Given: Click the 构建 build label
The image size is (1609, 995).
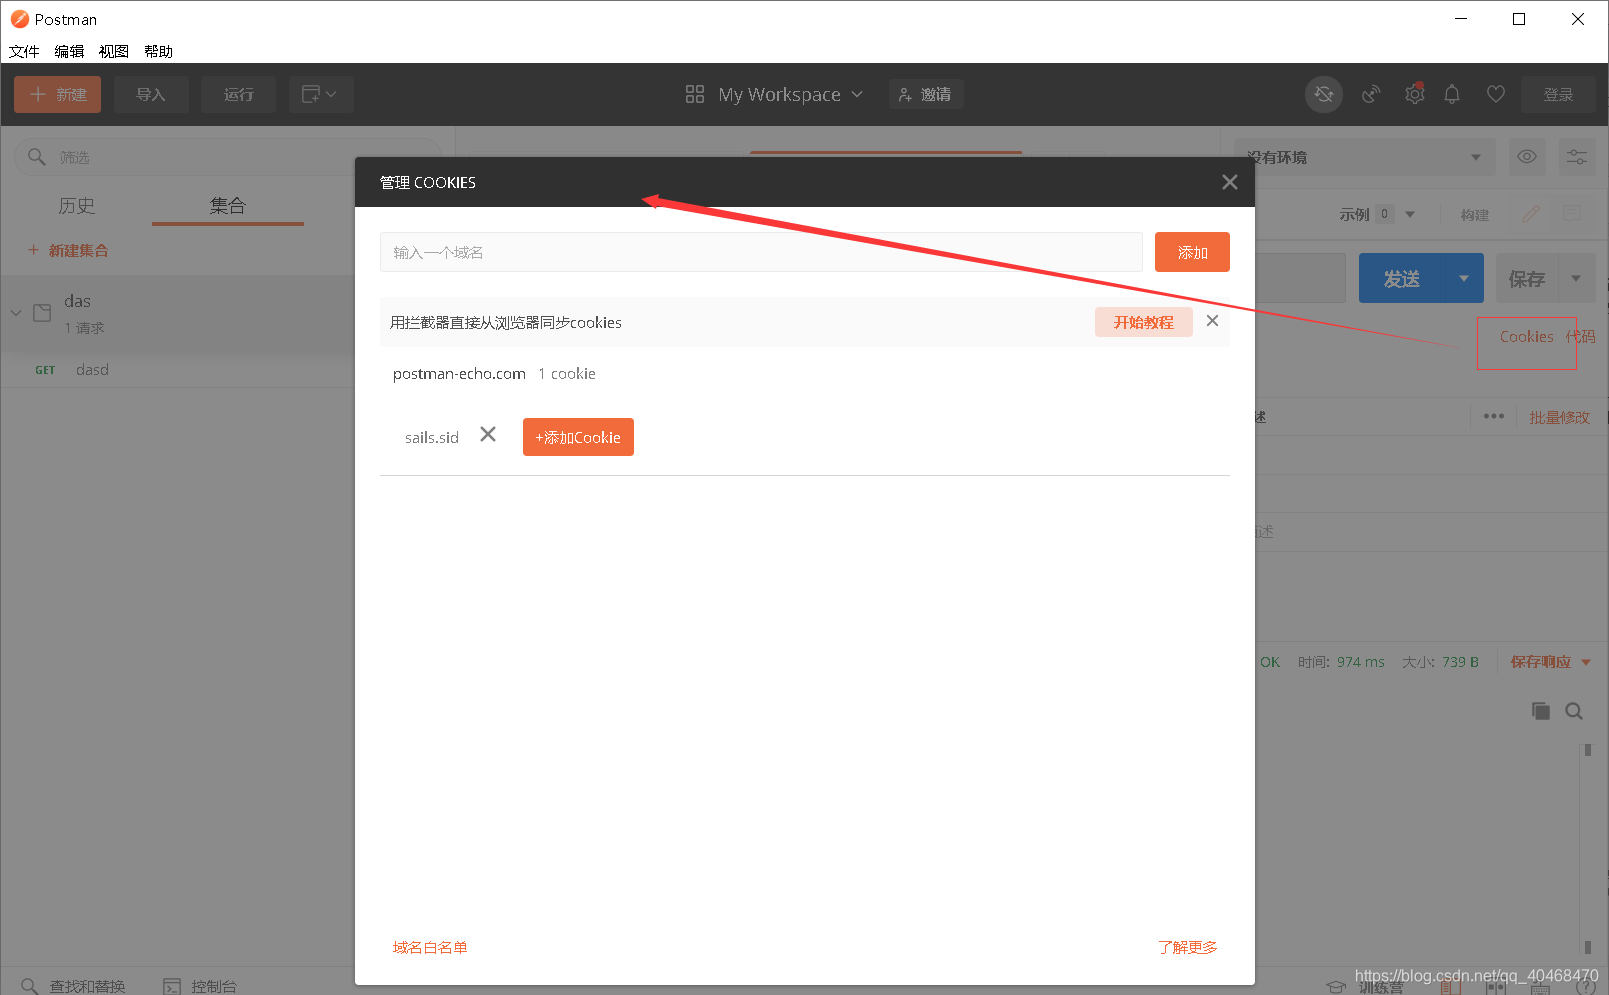Looking at the screenshot, I should (1474, 215).
